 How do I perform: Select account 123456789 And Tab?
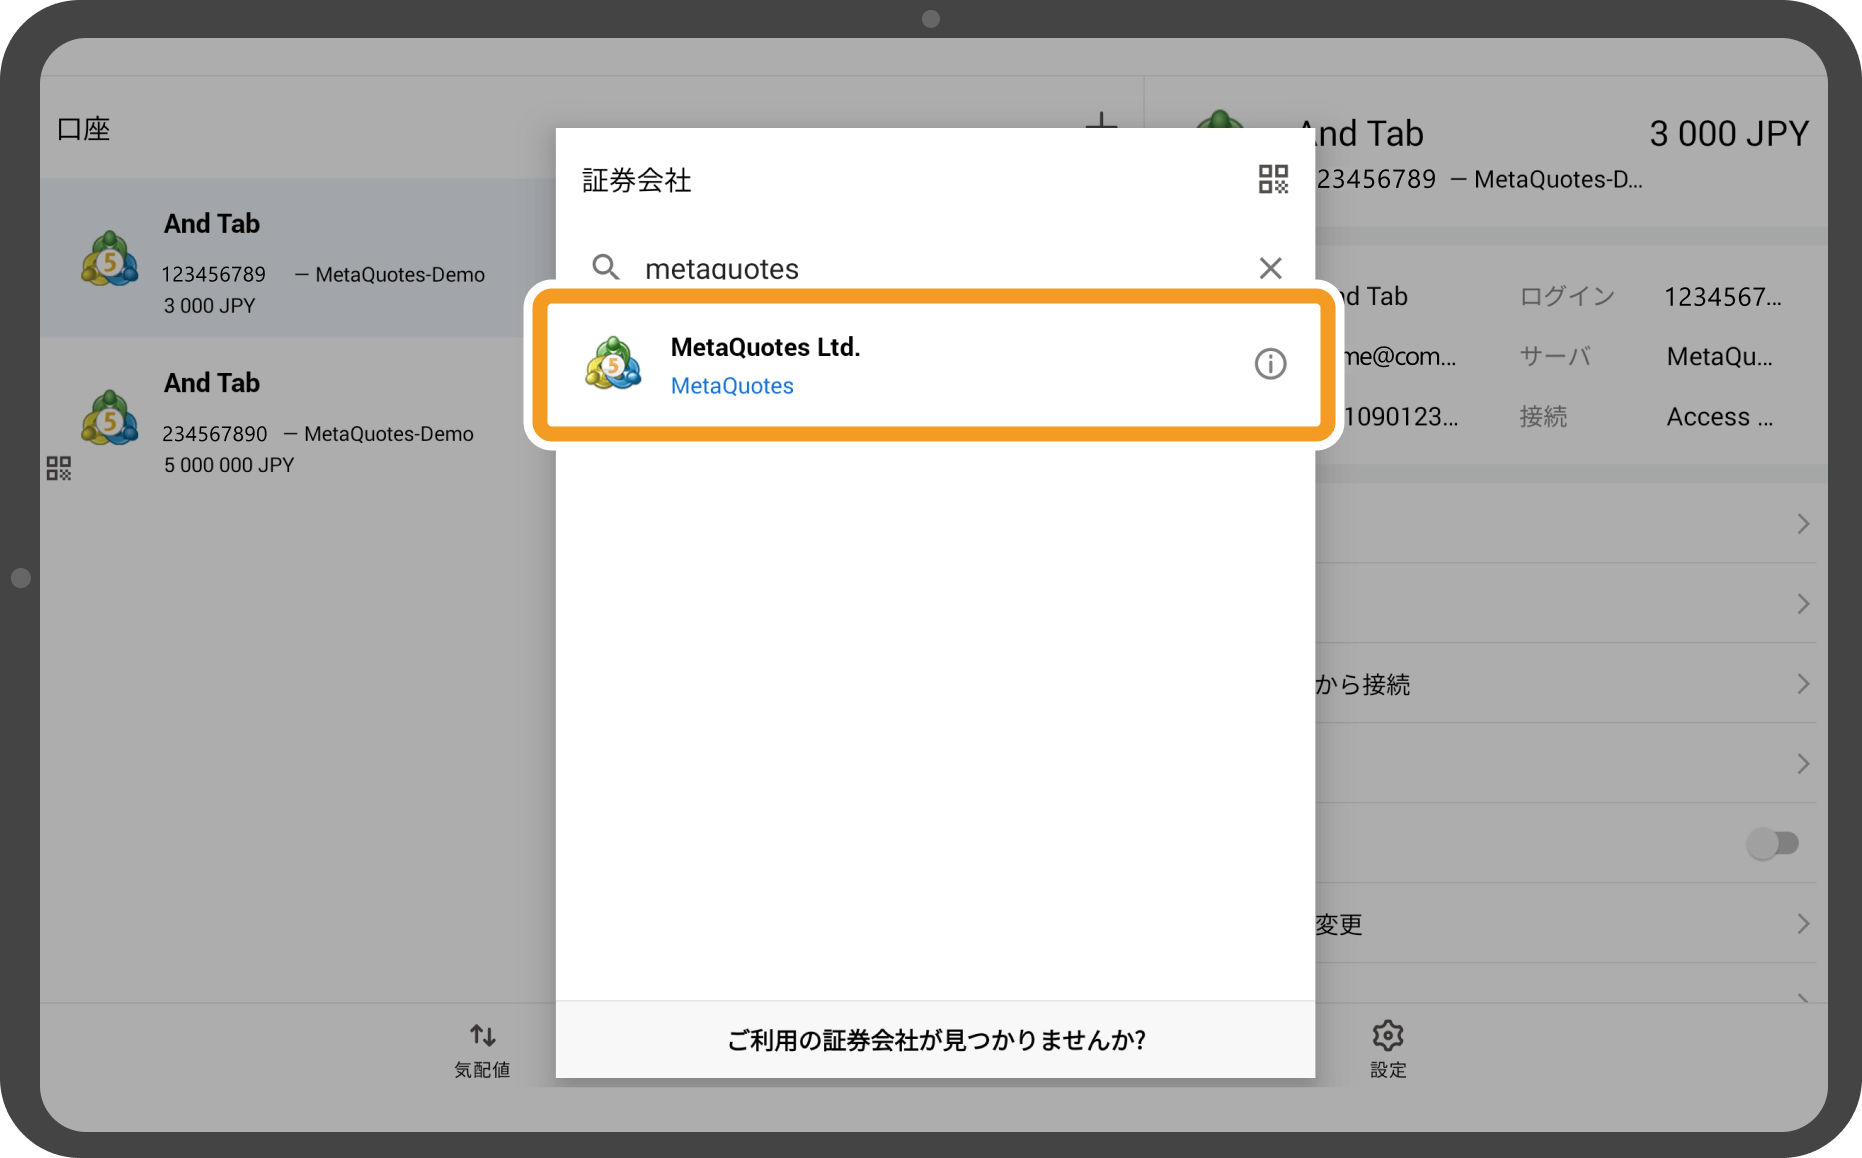coord(300,262)
